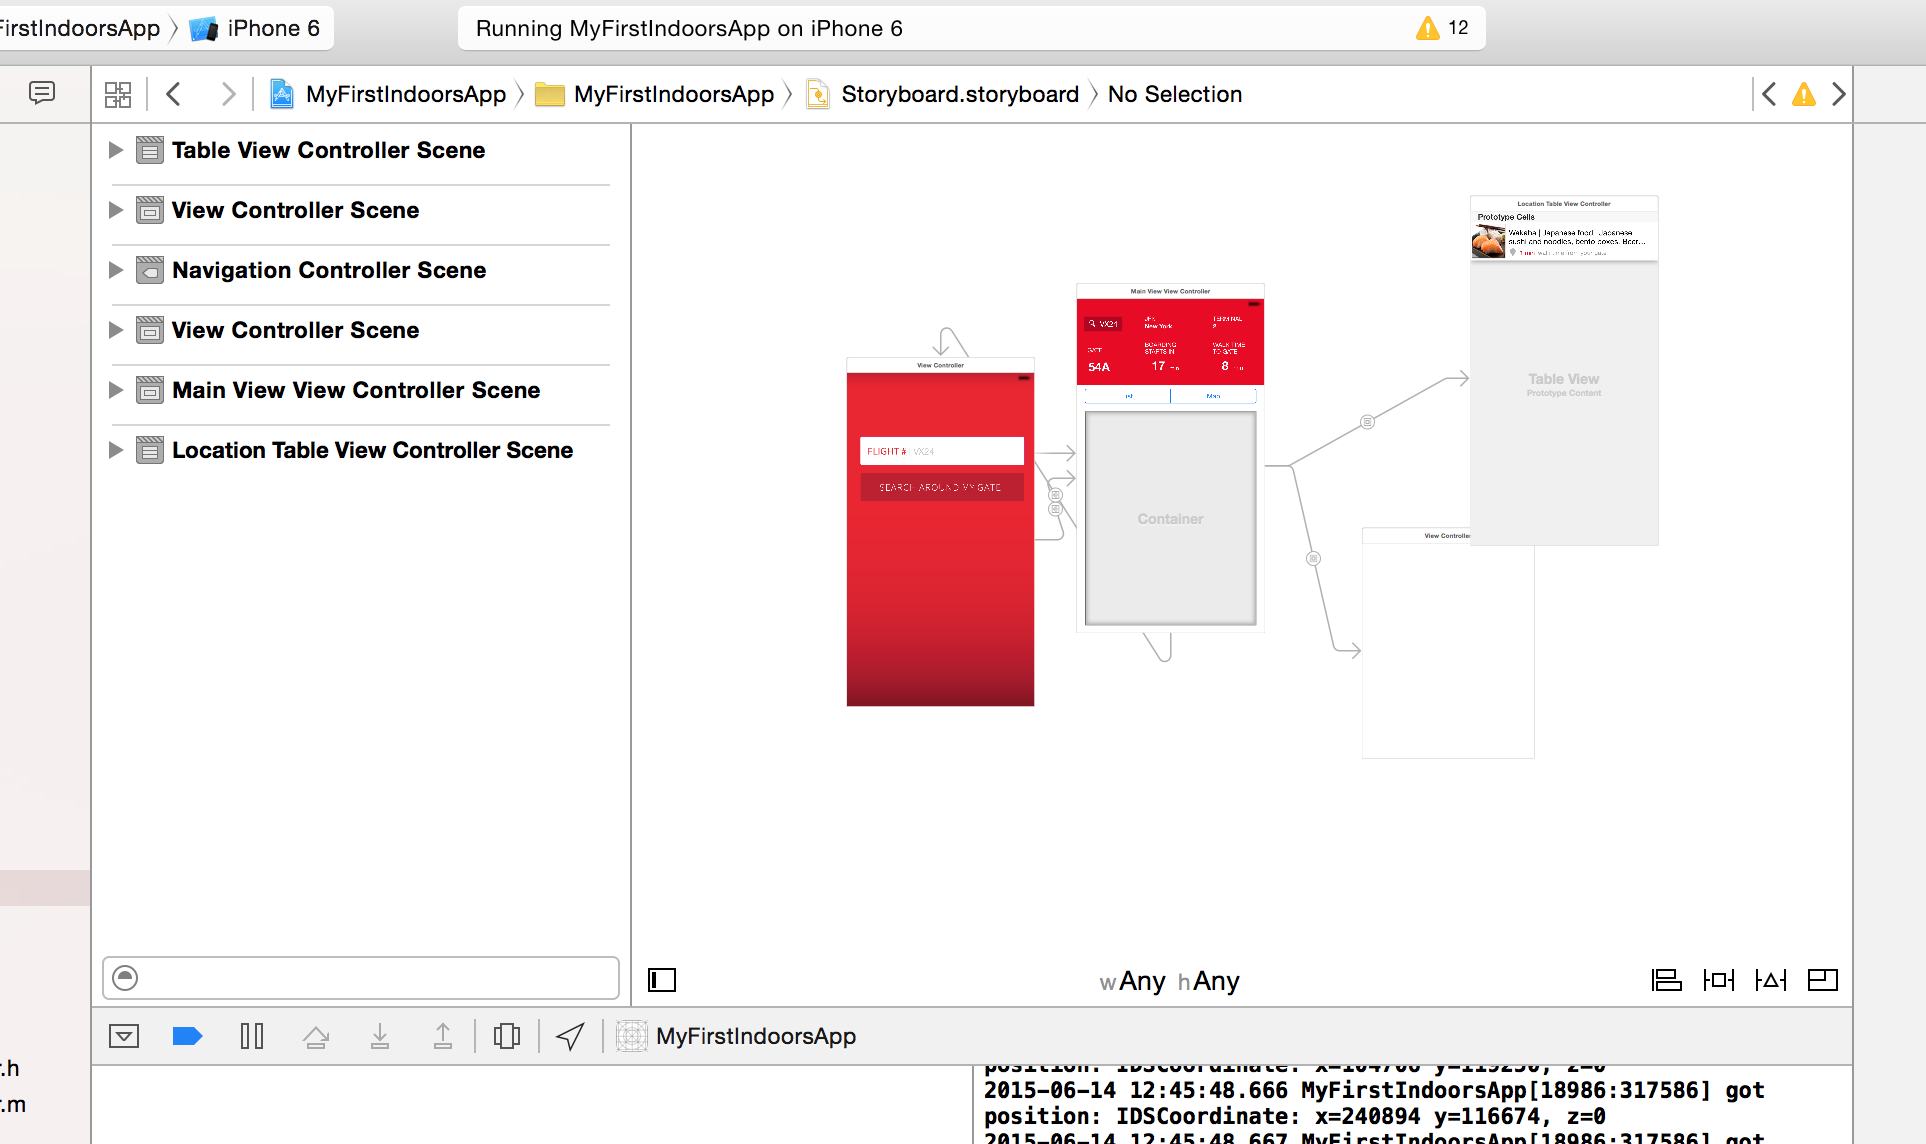Expand Table View Controller Scene
The image size is (1926, 1144).
pos(116,150)
